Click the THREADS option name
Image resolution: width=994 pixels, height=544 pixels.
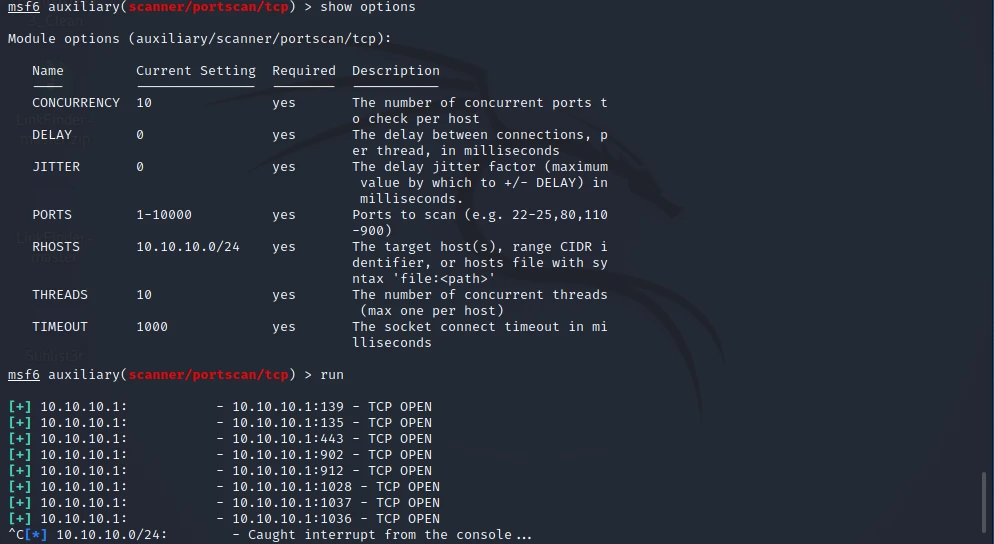[x=60, y=295]
